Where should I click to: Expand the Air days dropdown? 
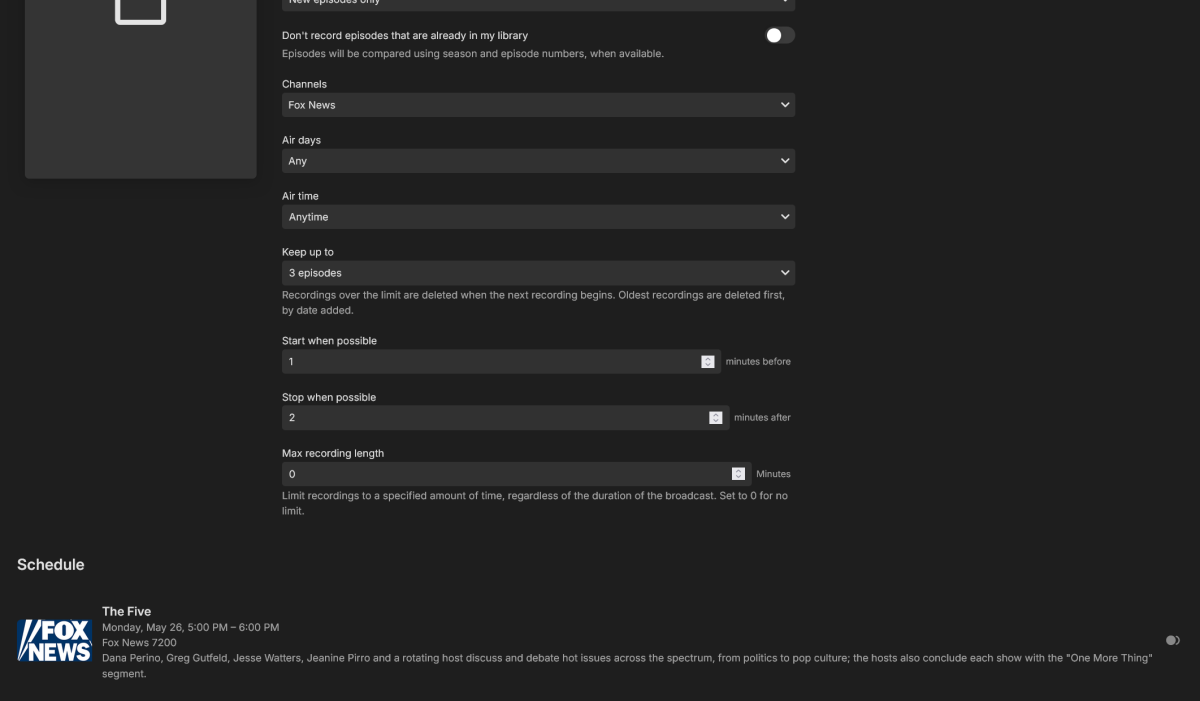[x=538, y=161]
